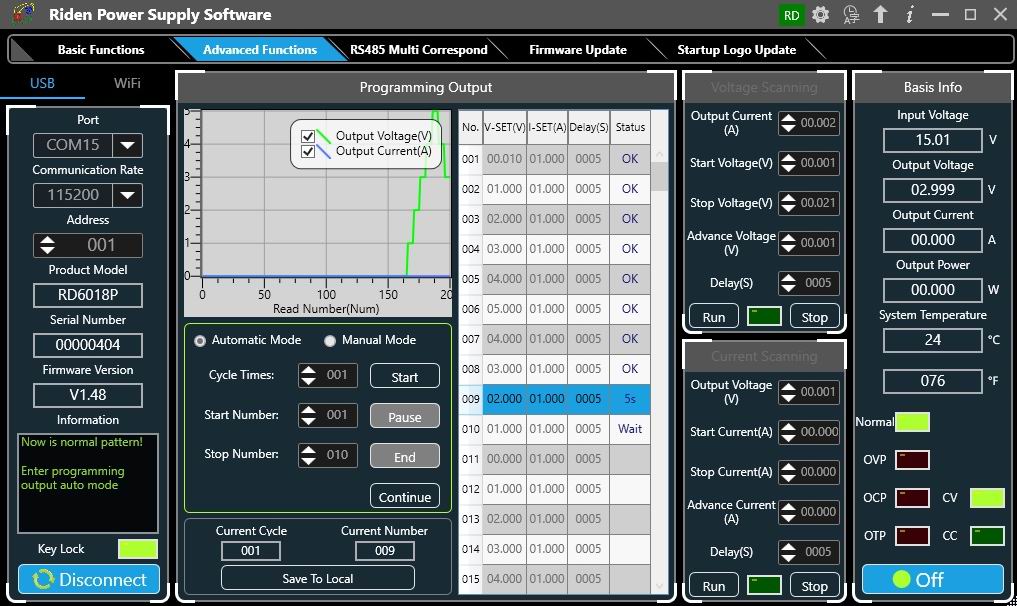
Task: Open settings via the gear icon
Action: coord(821,15)
